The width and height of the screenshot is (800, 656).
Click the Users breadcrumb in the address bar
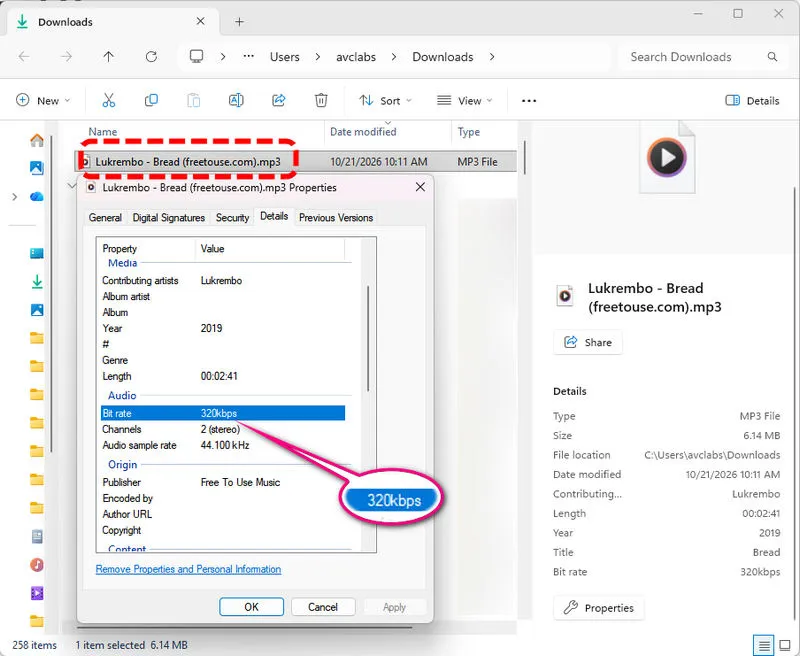click(x=285, y=57)
